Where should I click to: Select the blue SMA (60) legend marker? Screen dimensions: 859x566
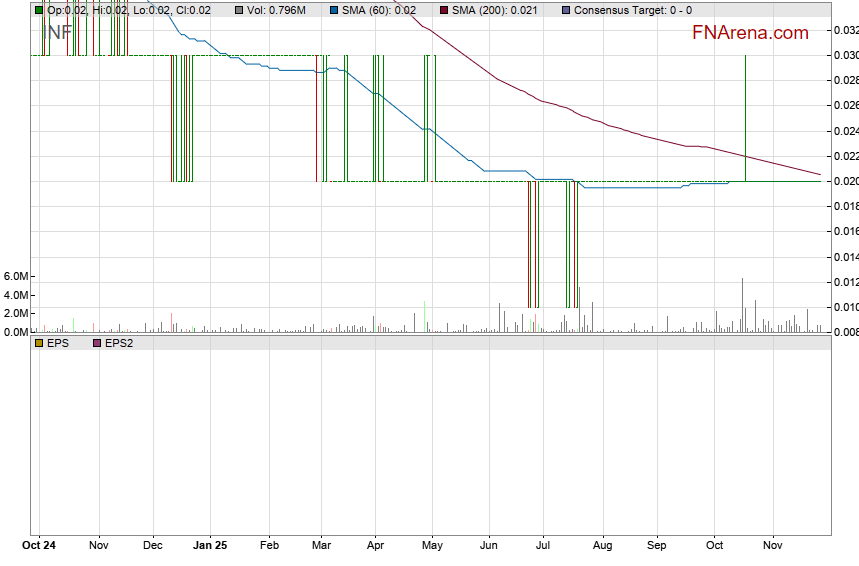point(333,10)
